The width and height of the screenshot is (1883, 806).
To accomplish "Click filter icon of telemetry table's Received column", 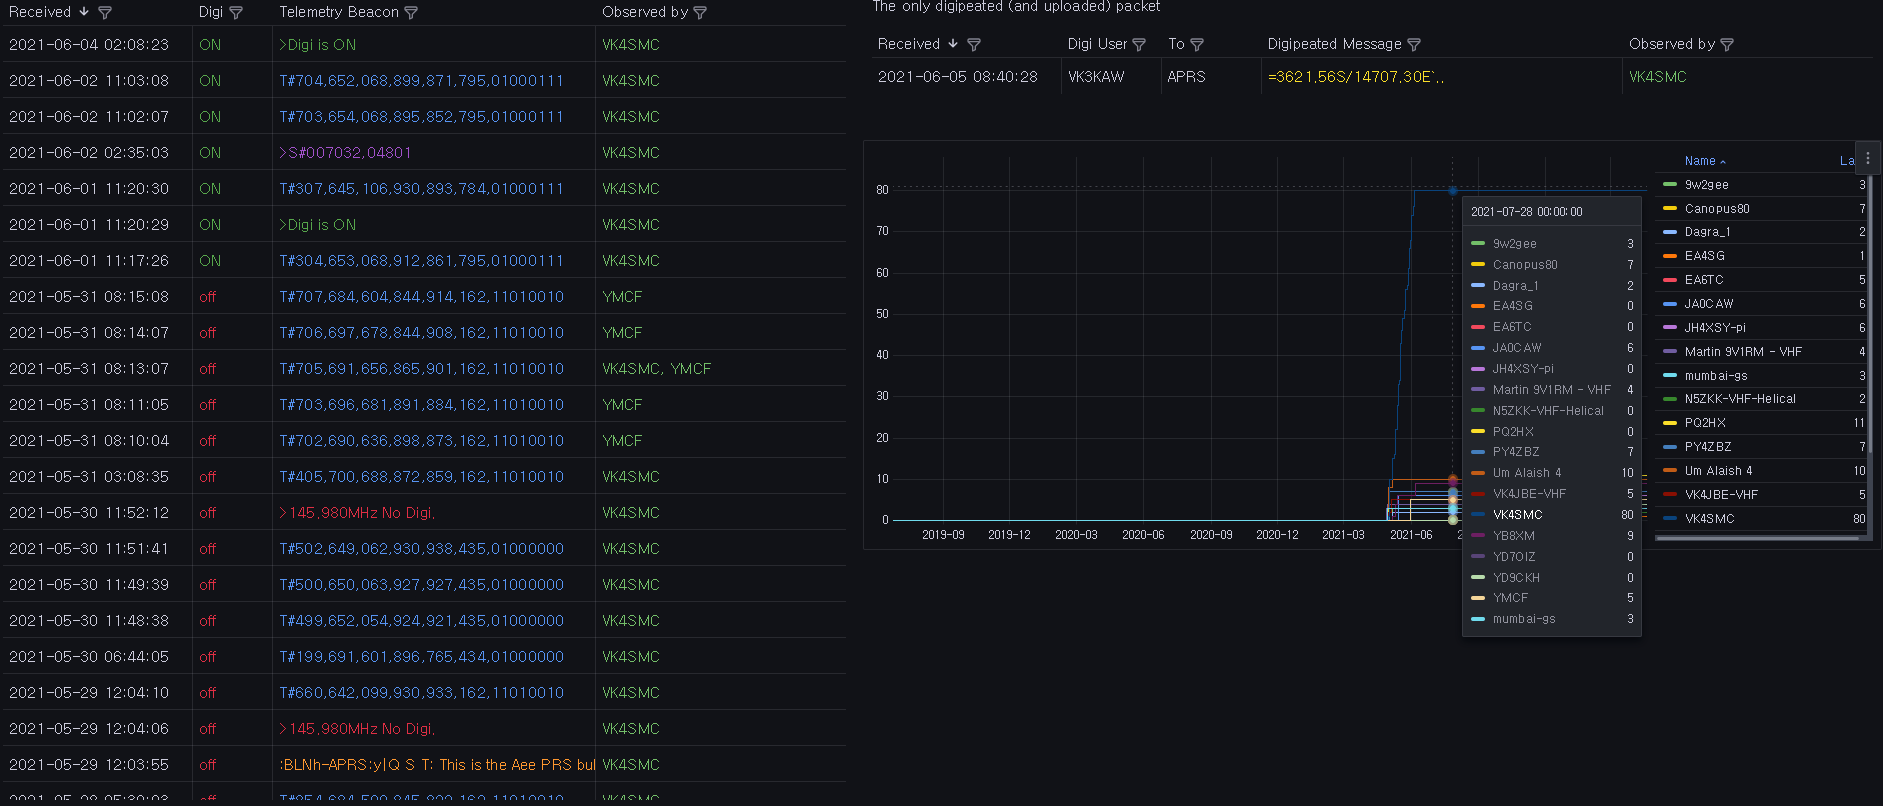I will coord(105,13).
